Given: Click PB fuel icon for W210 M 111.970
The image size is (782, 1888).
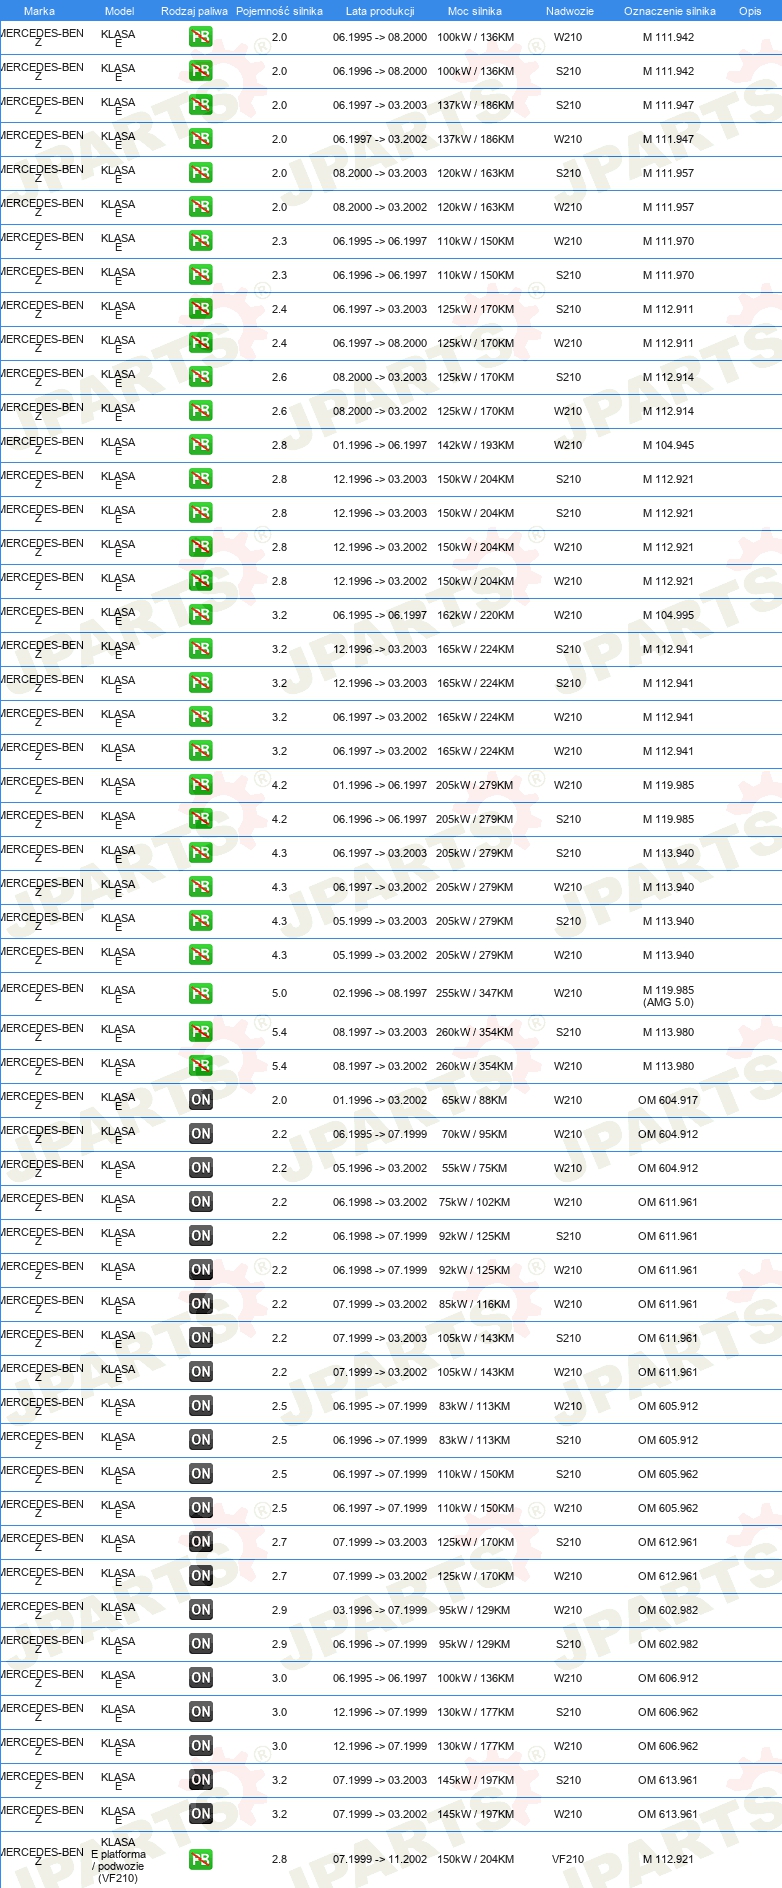Looking at the screenshot, I should click(201, 241).
